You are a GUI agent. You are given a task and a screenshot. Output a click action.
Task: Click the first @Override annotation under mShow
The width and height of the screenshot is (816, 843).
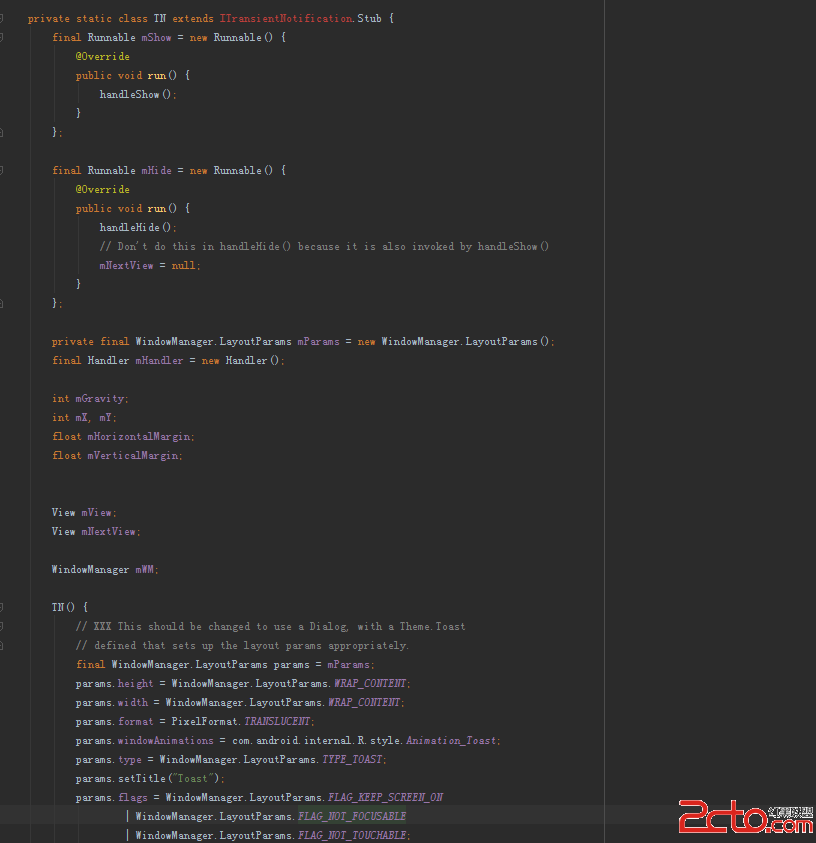point(103,56)
